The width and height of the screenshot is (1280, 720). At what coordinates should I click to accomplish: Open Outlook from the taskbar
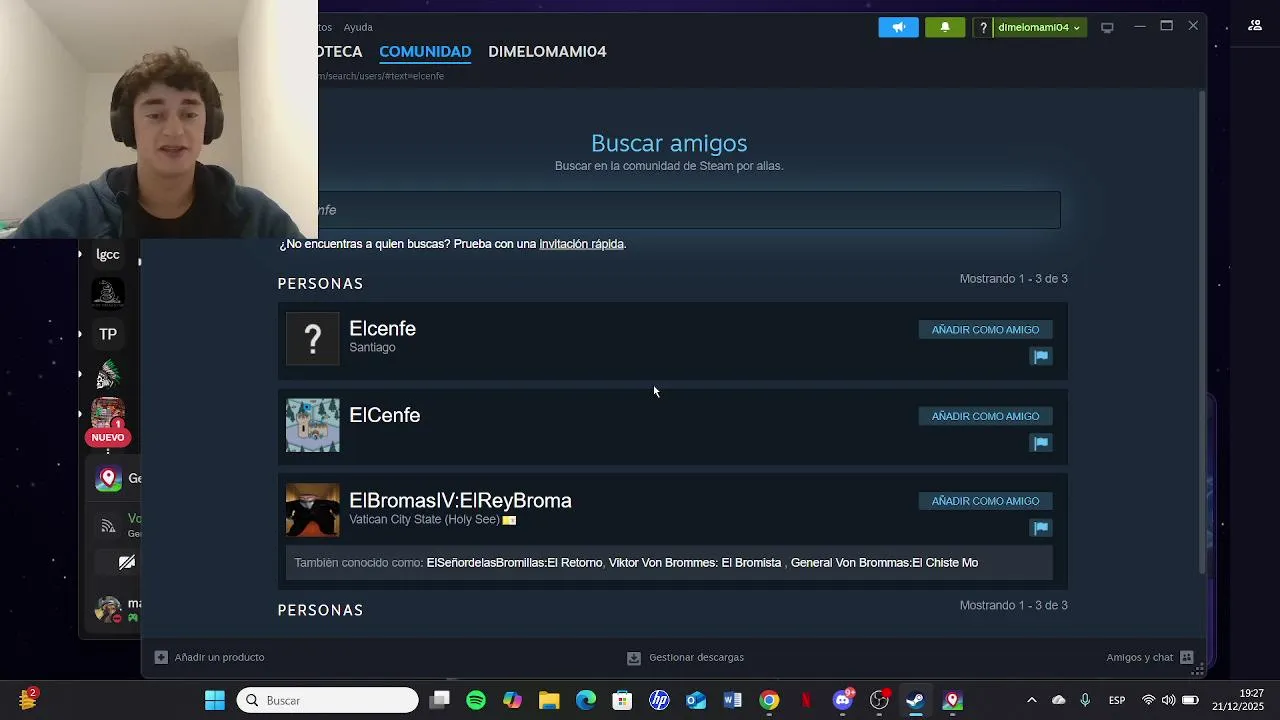[696, 700]
